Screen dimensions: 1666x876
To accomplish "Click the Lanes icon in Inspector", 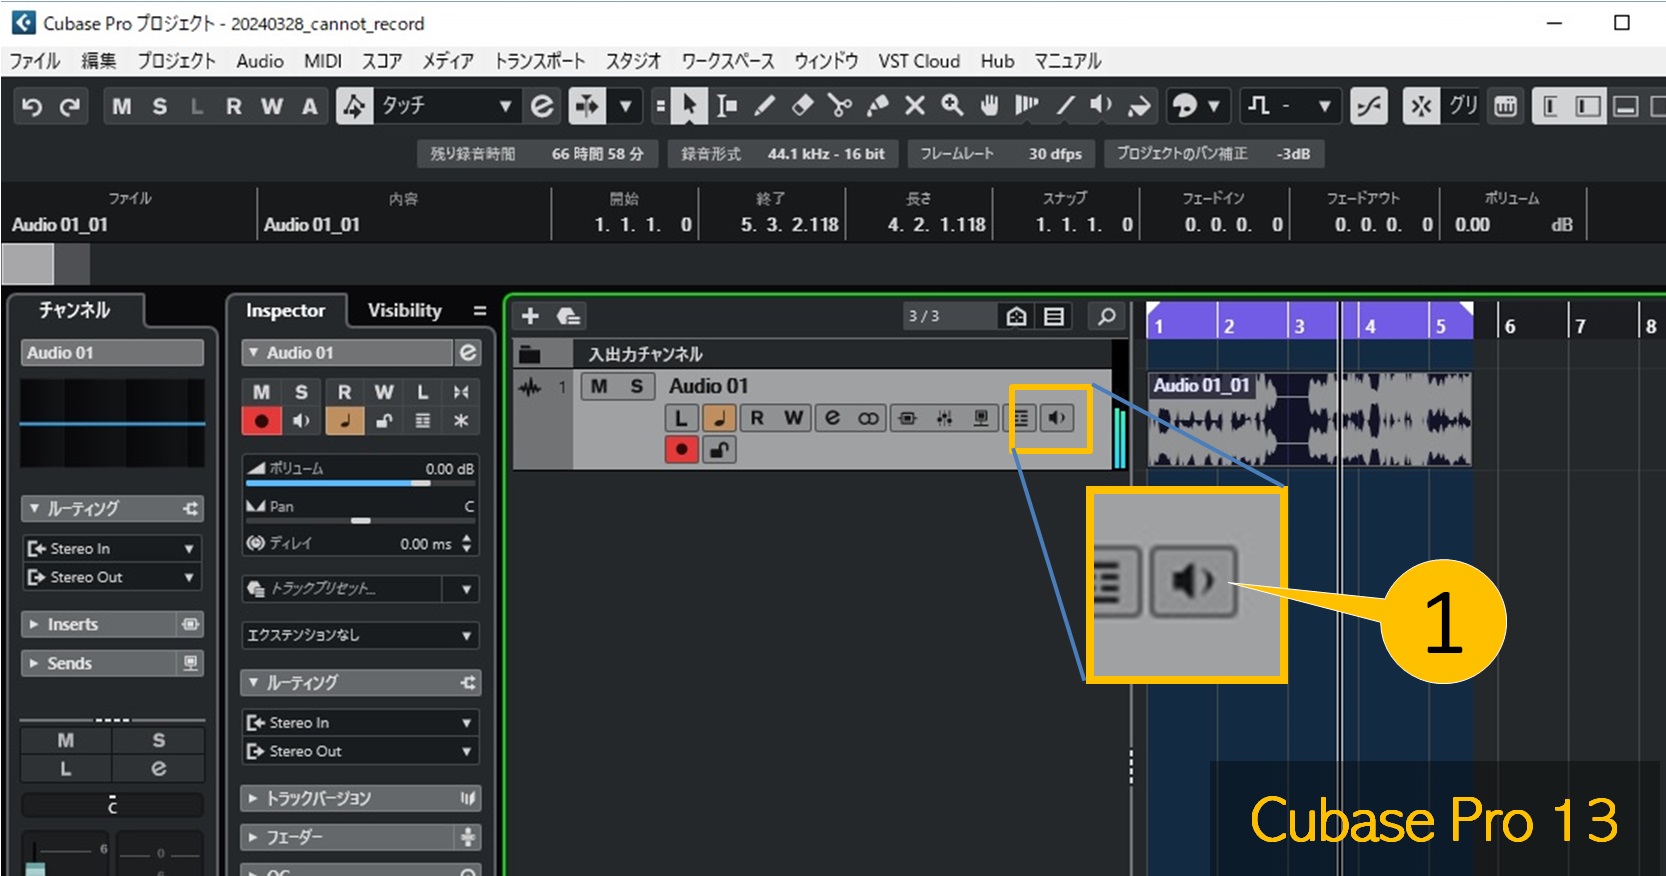I will coord(422,421).
